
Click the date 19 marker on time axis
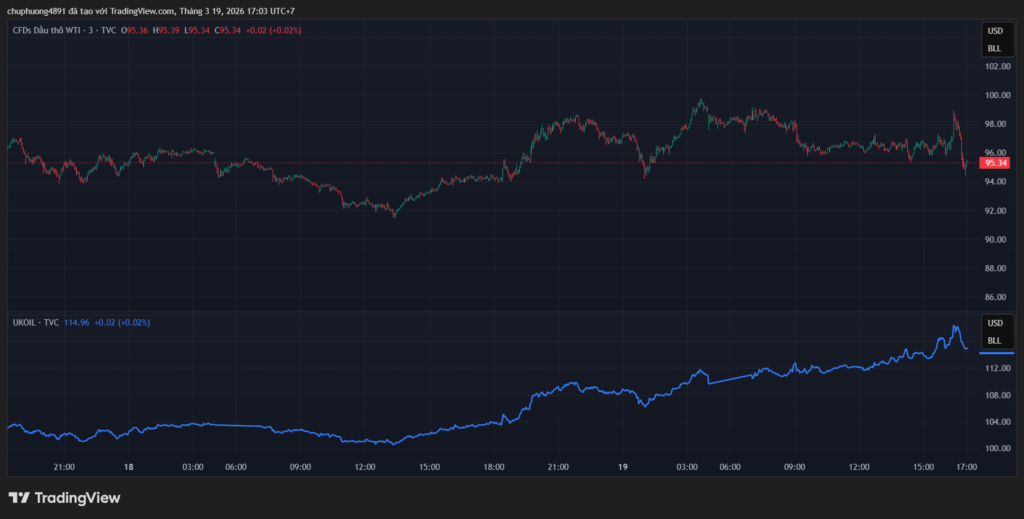[x=621, y=467]
